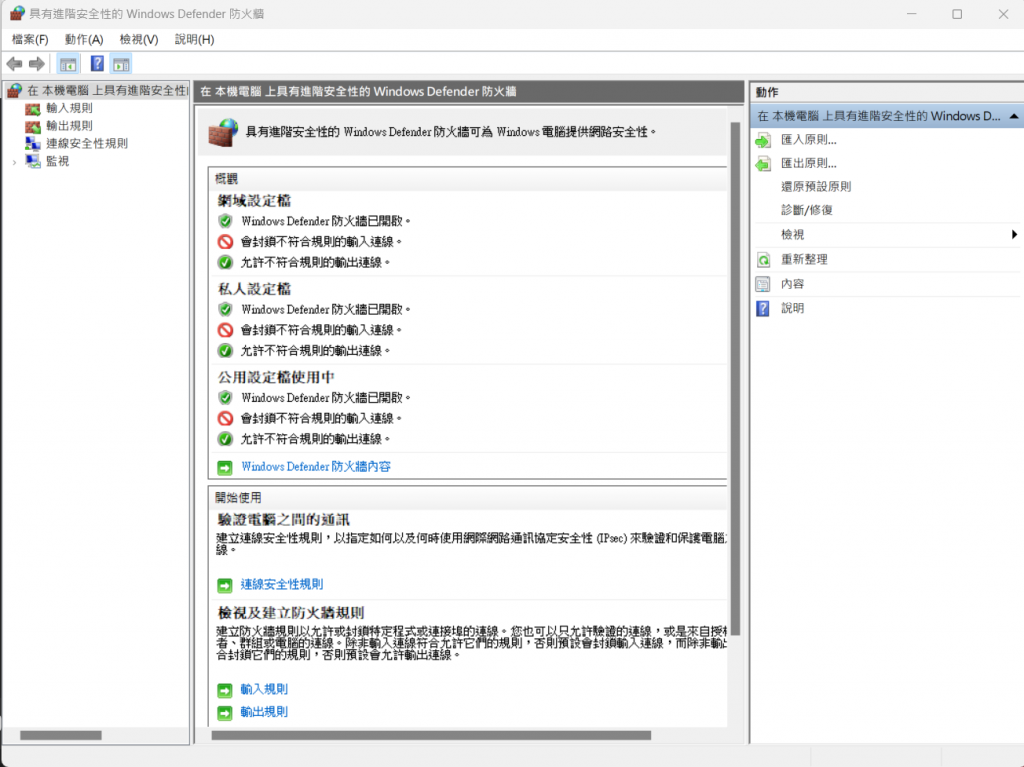The height and width of the screenshot is (767, 1024).
Task: Click the 監視 monitor icon in the tree
Action: point(33,161)
